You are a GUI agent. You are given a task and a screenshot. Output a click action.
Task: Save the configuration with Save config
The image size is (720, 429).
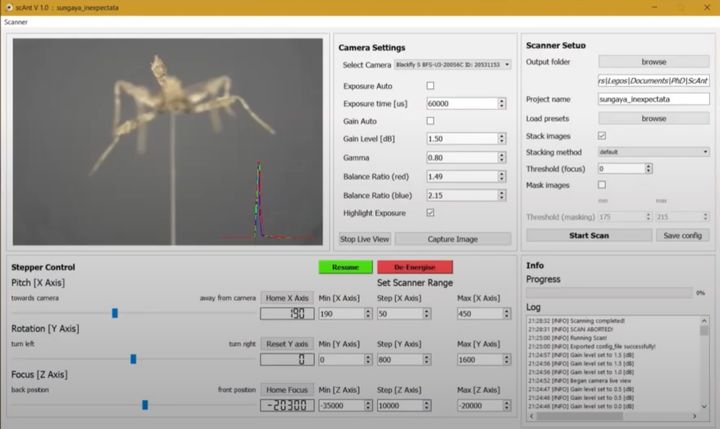pos(682,235)
